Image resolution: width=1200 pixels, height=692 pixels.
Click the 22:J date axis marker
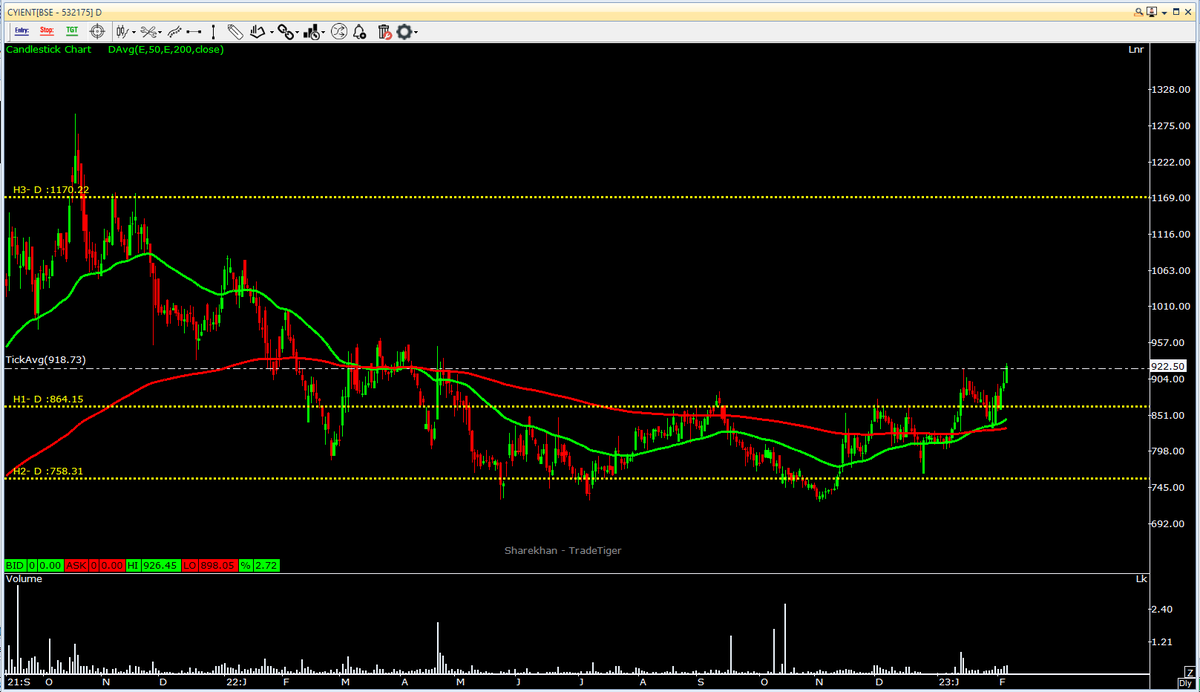(x=237, y=681)
